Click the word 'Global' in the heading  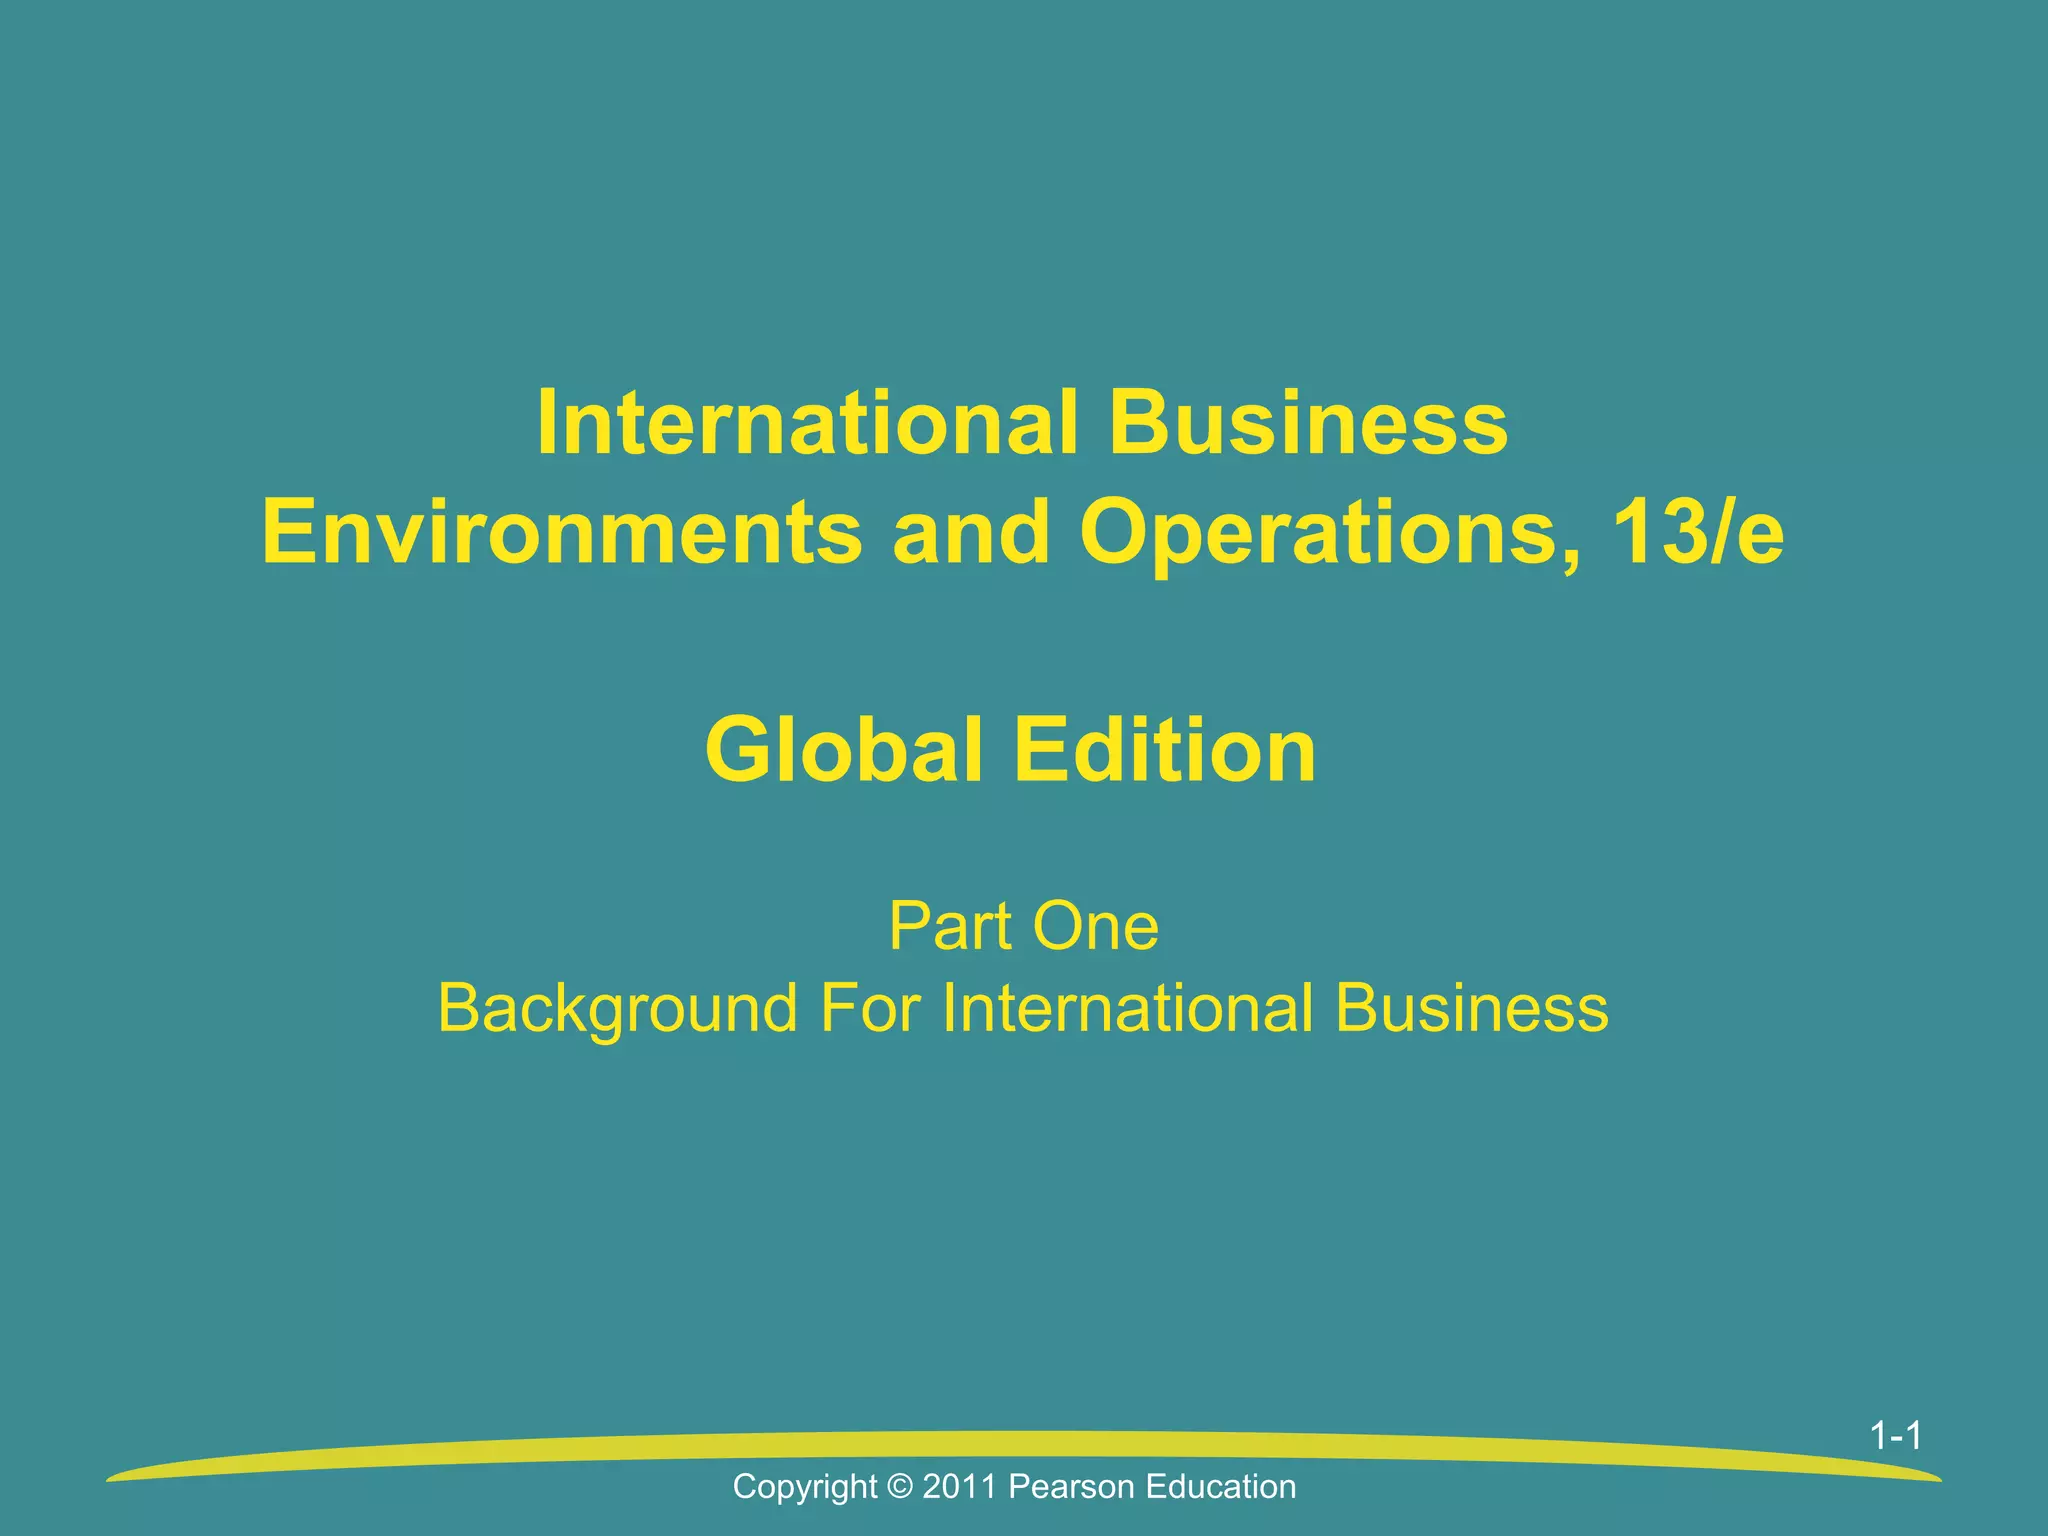tap(844, 750)
